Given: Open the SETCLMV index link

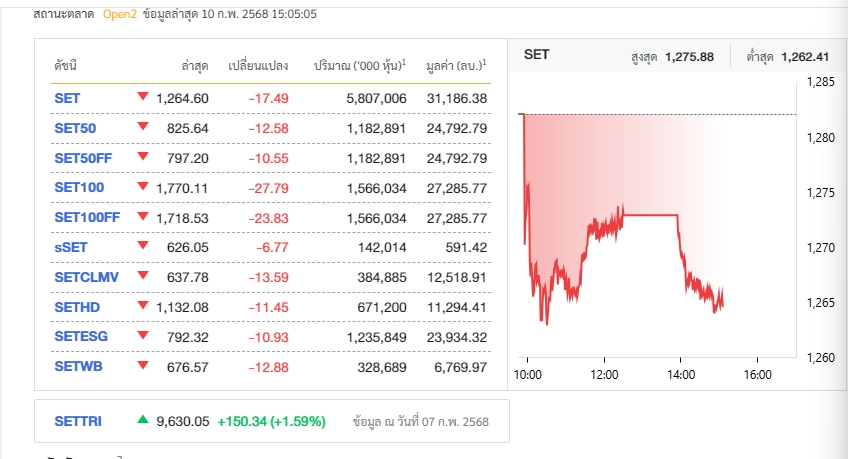Looking at the screenshot, I should tap(84, 277).
